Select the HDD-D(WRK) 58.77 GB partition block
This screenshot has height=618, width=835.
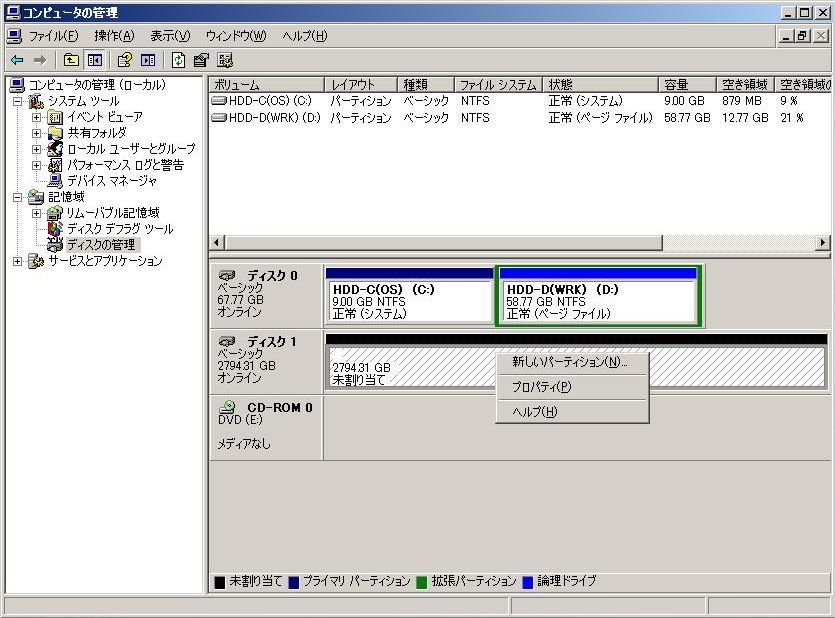(598, 296)
